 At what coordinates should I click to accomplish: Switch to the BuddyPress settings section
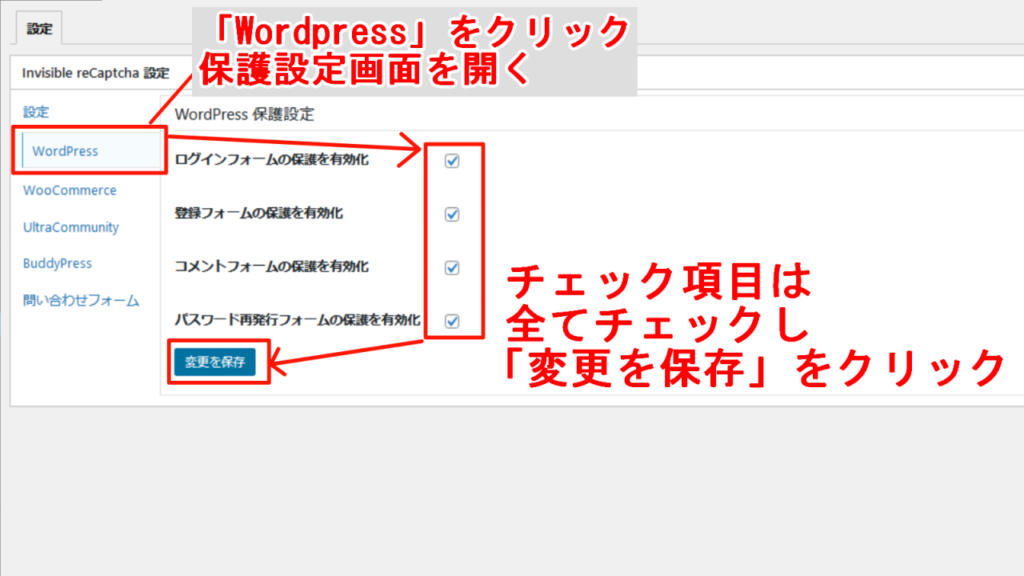click(x=57, y=263)
